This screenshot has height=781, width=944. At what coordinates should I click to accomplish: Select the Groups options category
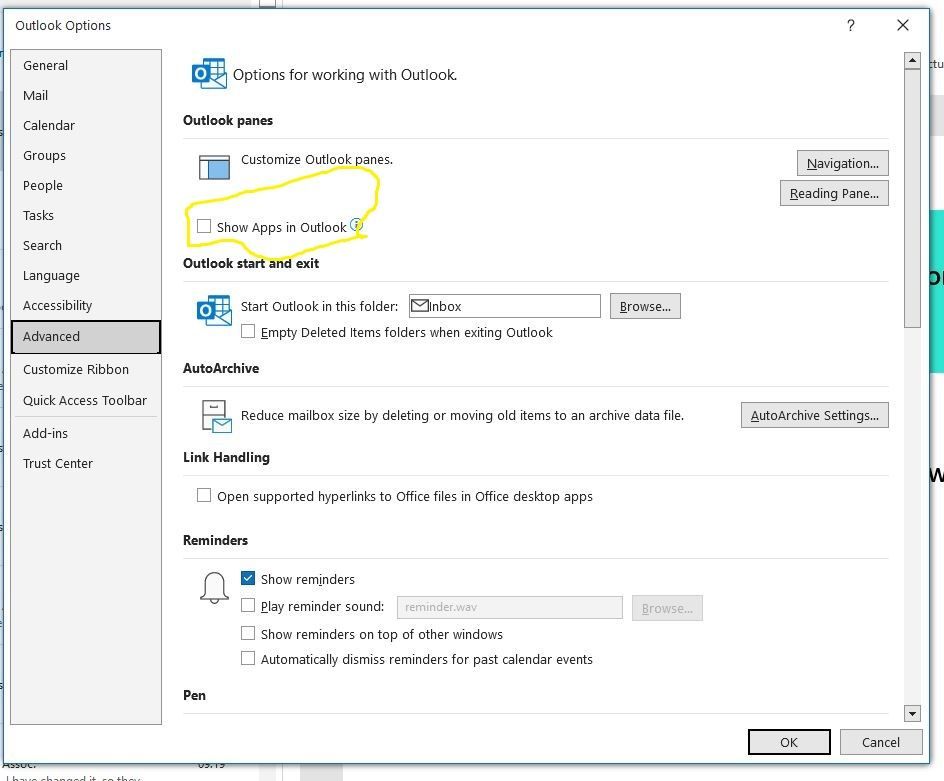point(86,156)
